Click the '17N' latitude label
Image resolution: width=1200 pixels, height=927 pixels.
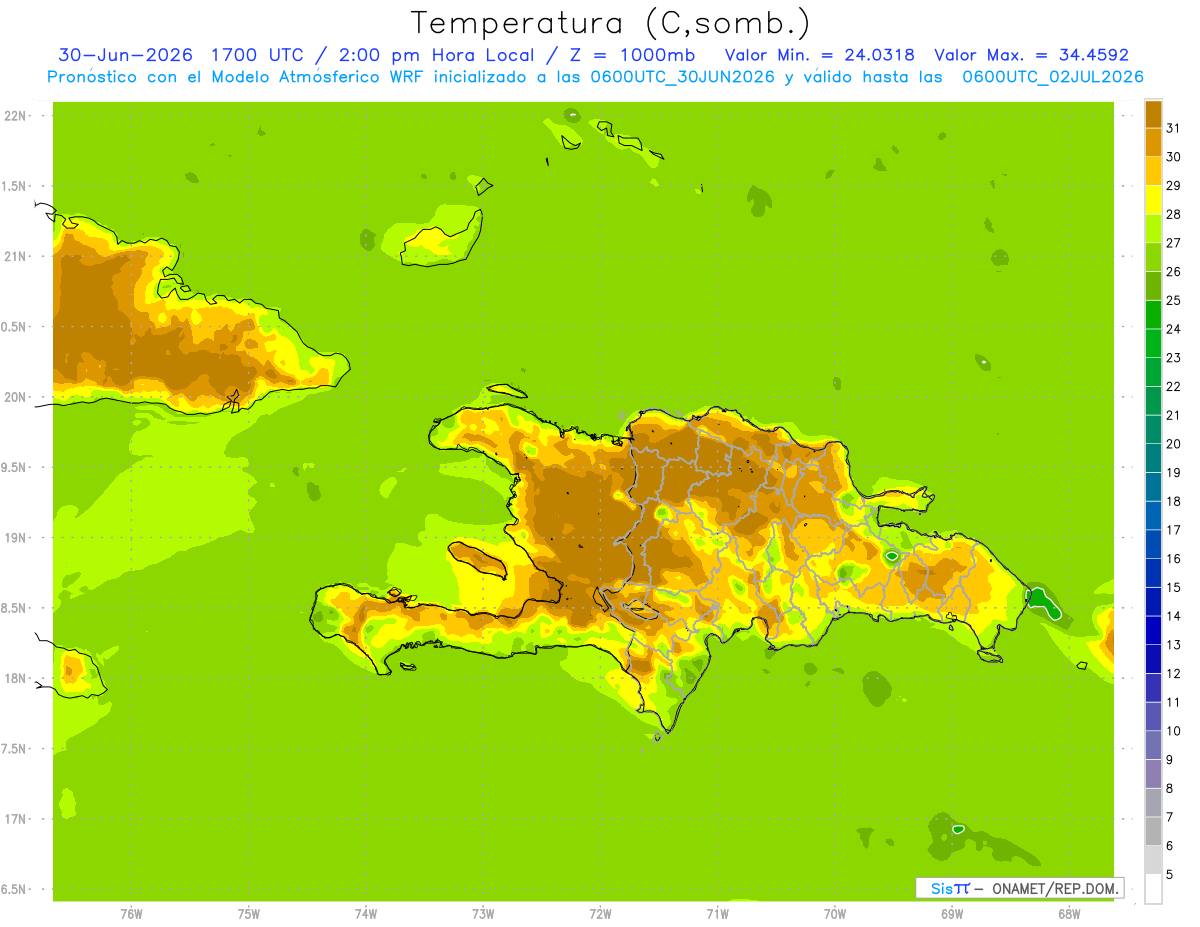pos(14,819)
